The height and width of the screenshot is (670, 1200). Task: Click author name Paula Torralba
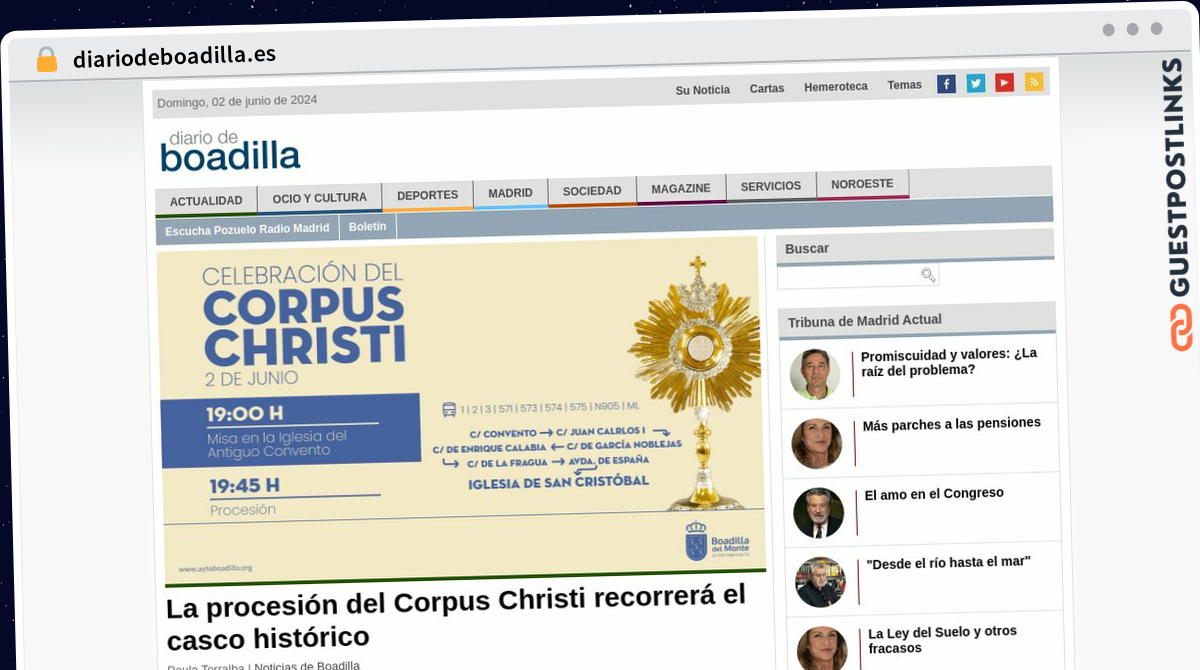206,666
